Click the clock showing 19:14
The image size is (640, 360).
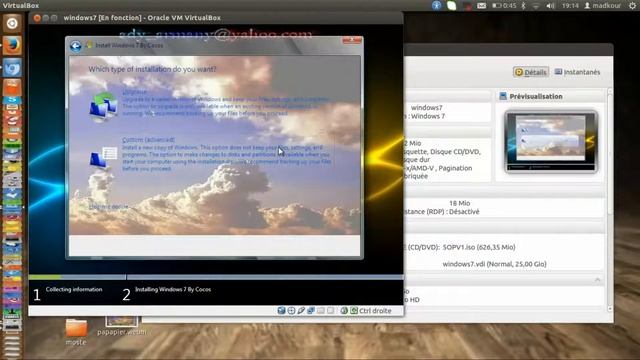pyautogui.click(x=570, y=5)
